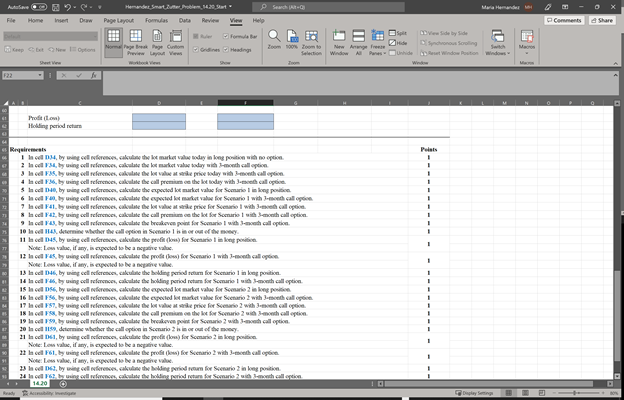Click blue cell next to Profit (Loss) in column D
This screenshot has width=624, height=400.
point(159,117)
